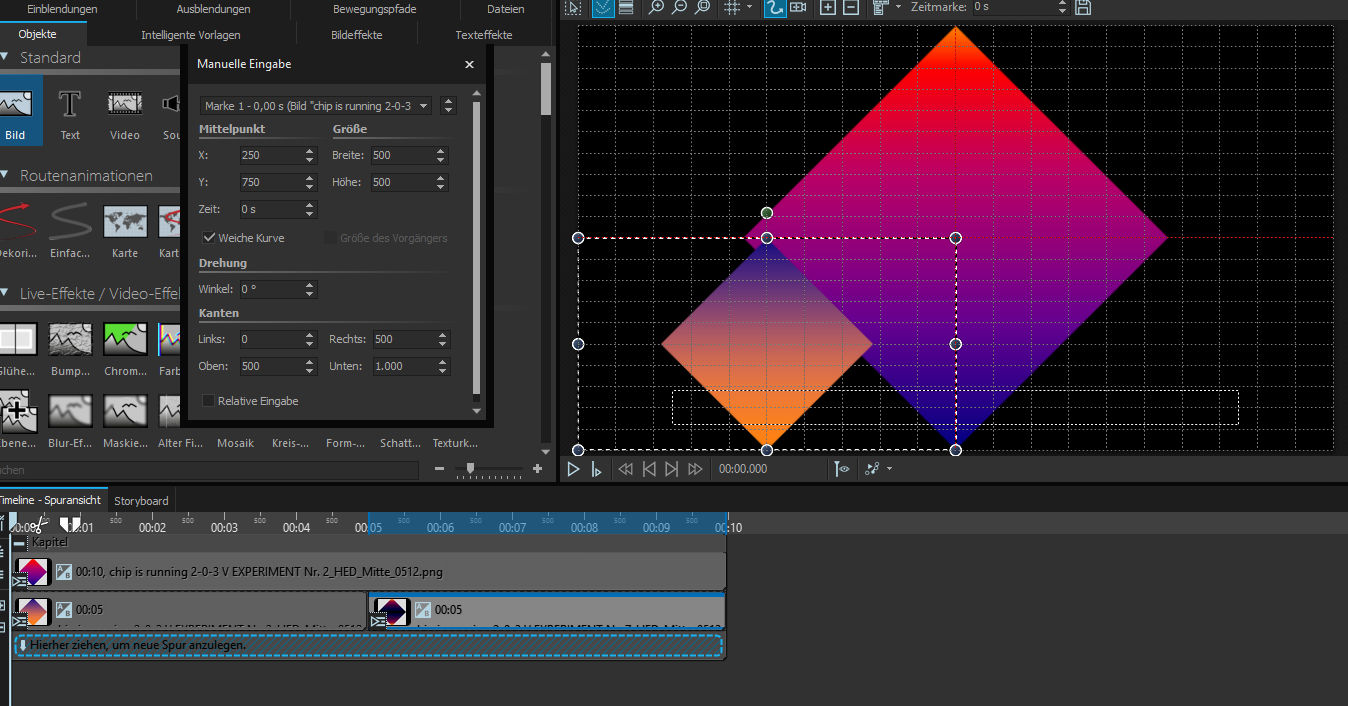Open the grid settings icon
The width and height of the screenshot is (1348, 706).
[x=731, y=8]
